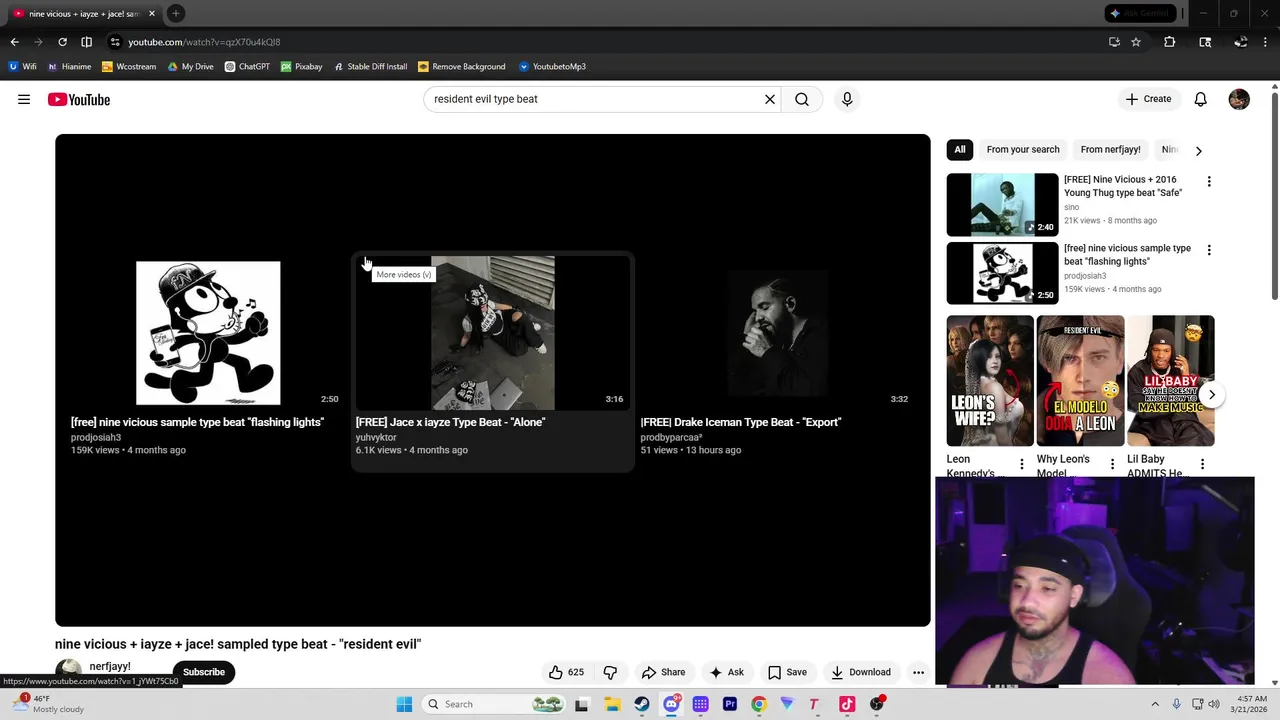1280x720 pixels.
Task: Play endscreen Drake Iceman 'Export' video
Action: tap(777, 333)
